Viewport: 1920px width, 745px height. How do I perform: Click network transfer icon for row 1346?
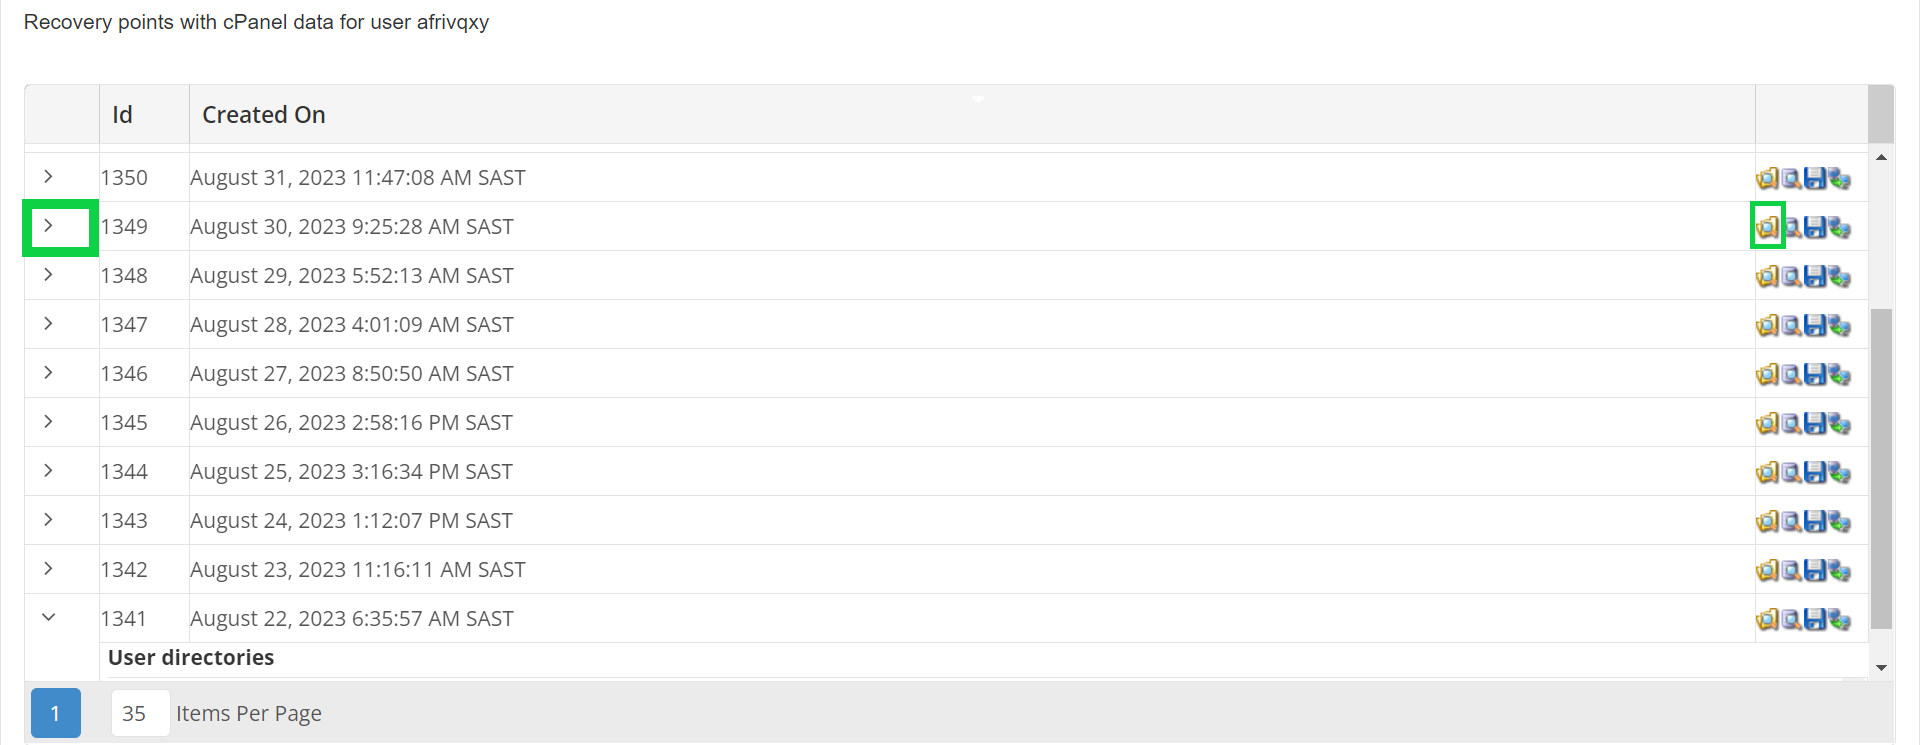pyautogui.click(x=1839, y=374)
